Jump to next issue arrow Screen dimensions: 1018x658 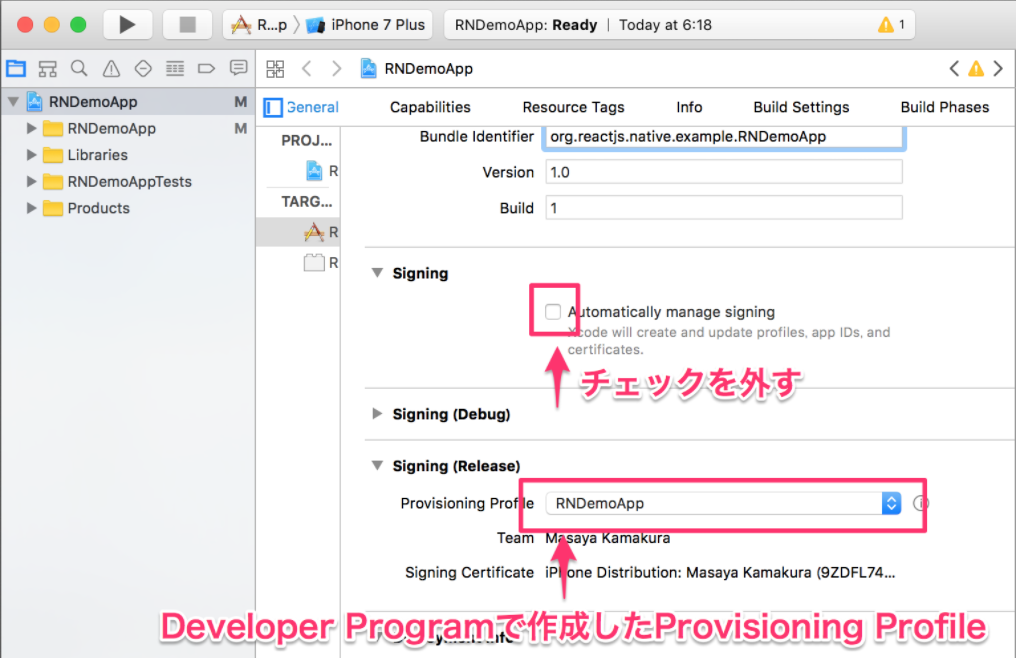pos(999,68)
